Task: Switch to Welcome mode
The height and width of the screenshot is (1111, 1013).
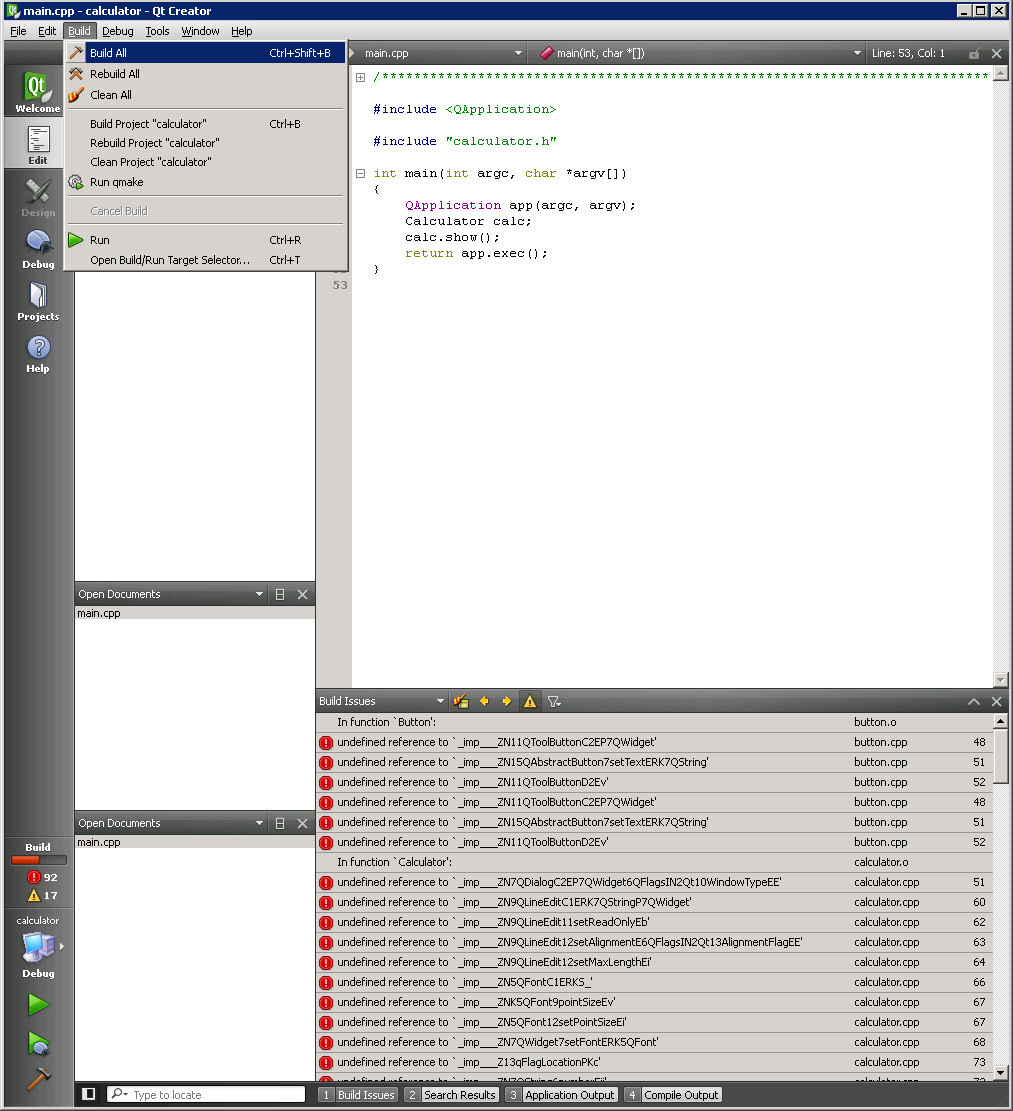Action: [38, 91]
